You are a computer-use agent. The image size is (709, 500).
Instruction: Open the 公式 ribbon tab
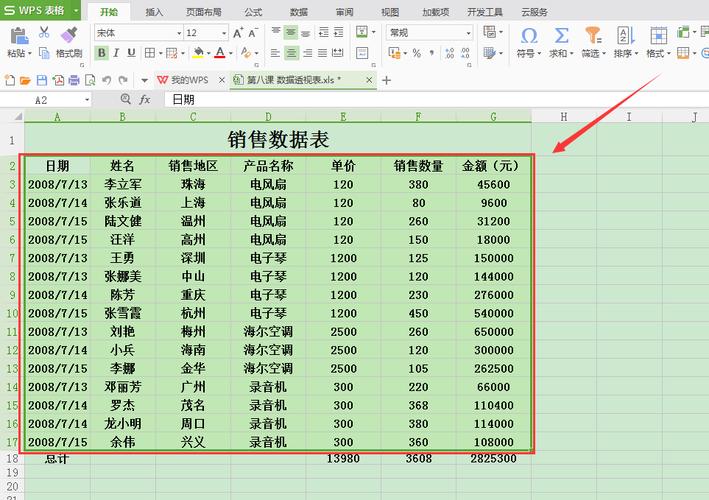[253, 12]
